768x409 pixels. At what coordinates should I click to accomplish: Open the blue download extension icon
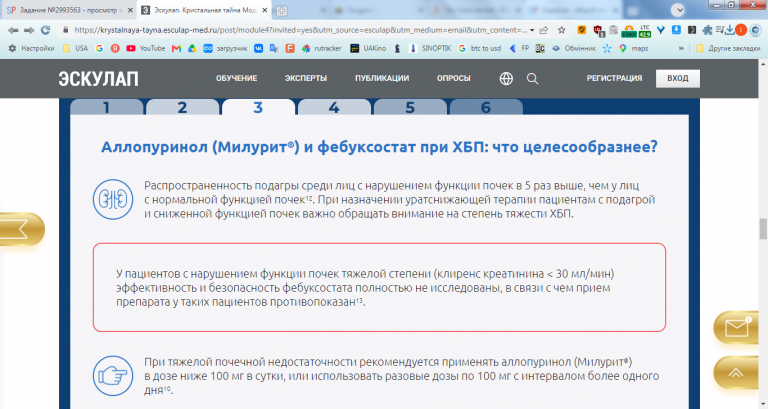click(676, 30)
